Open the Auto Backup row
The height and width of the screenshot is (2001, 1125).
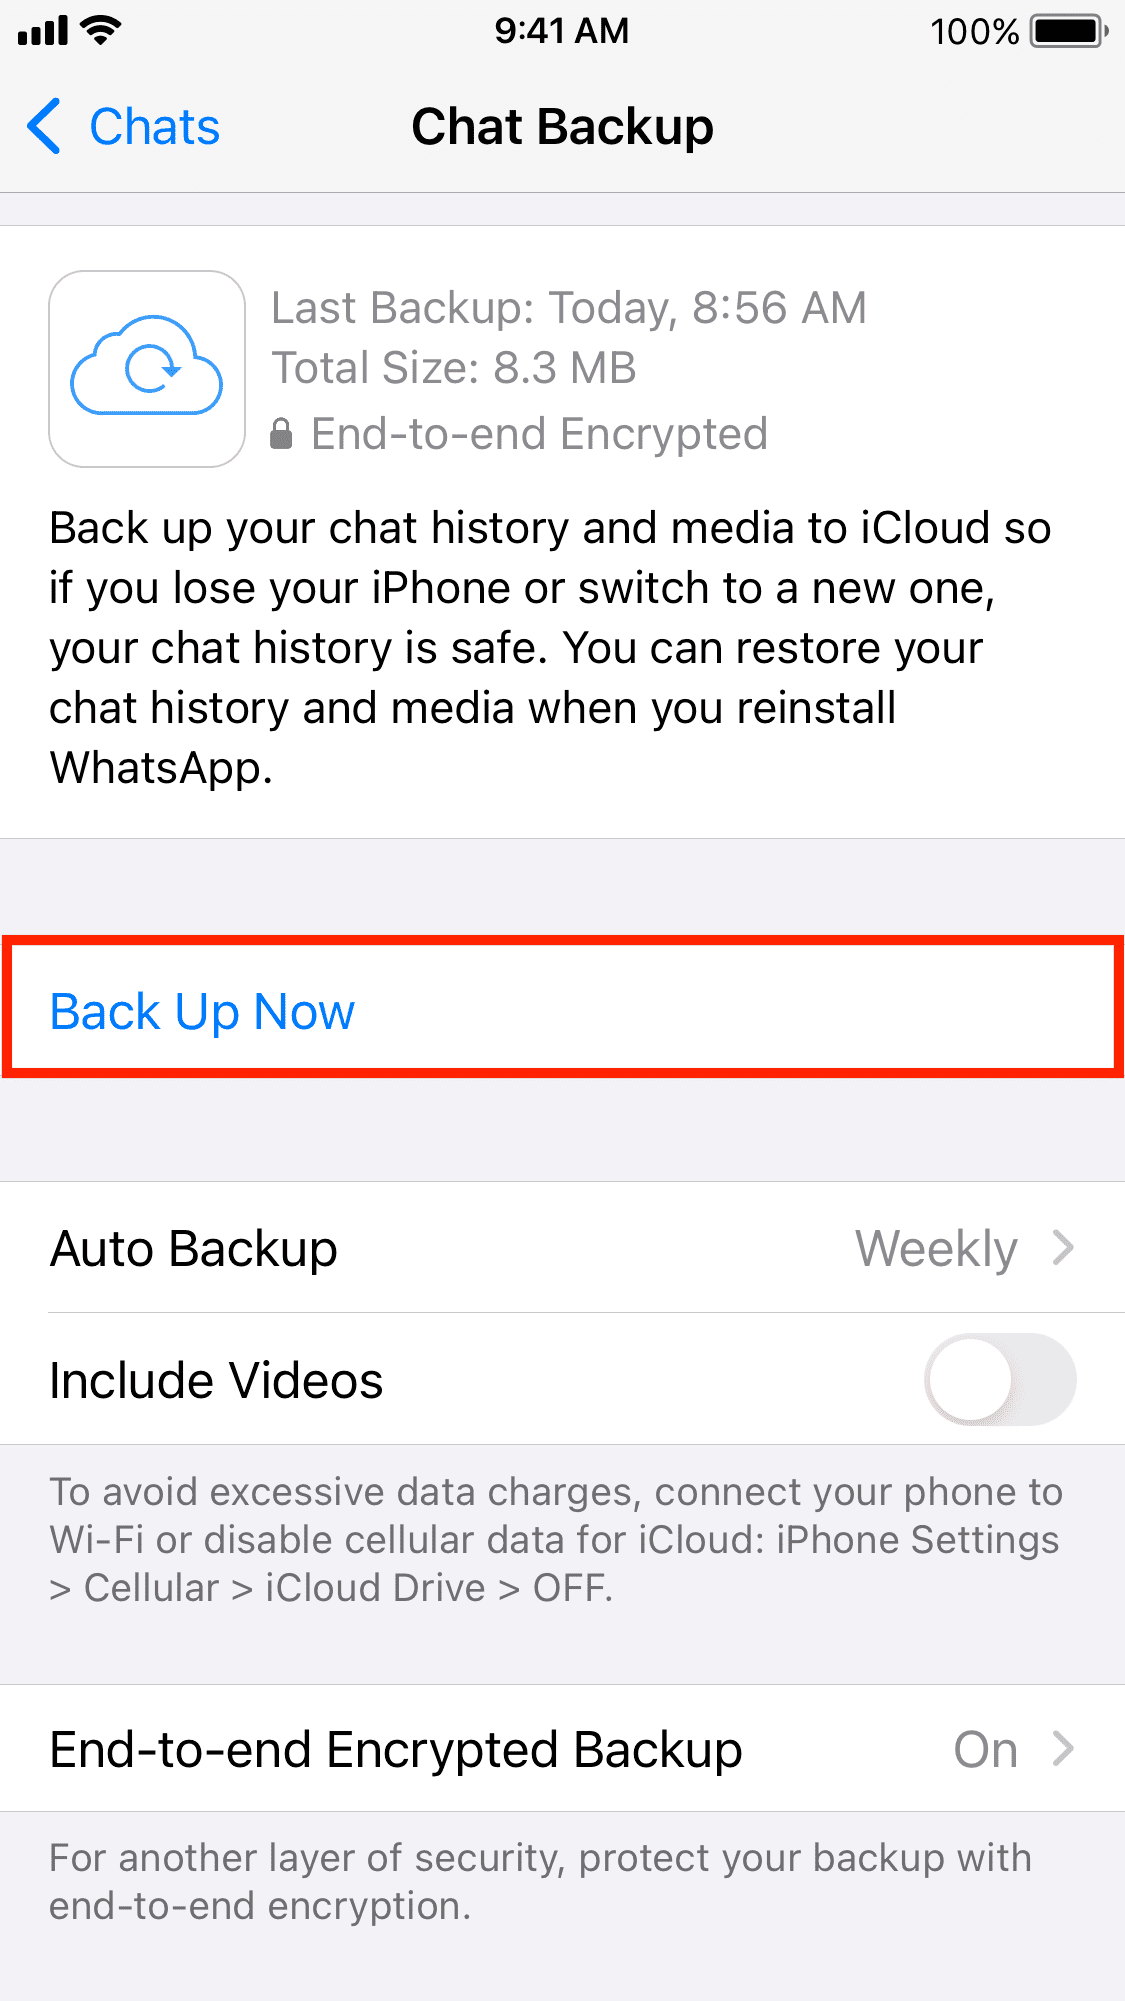(562, 1248)
